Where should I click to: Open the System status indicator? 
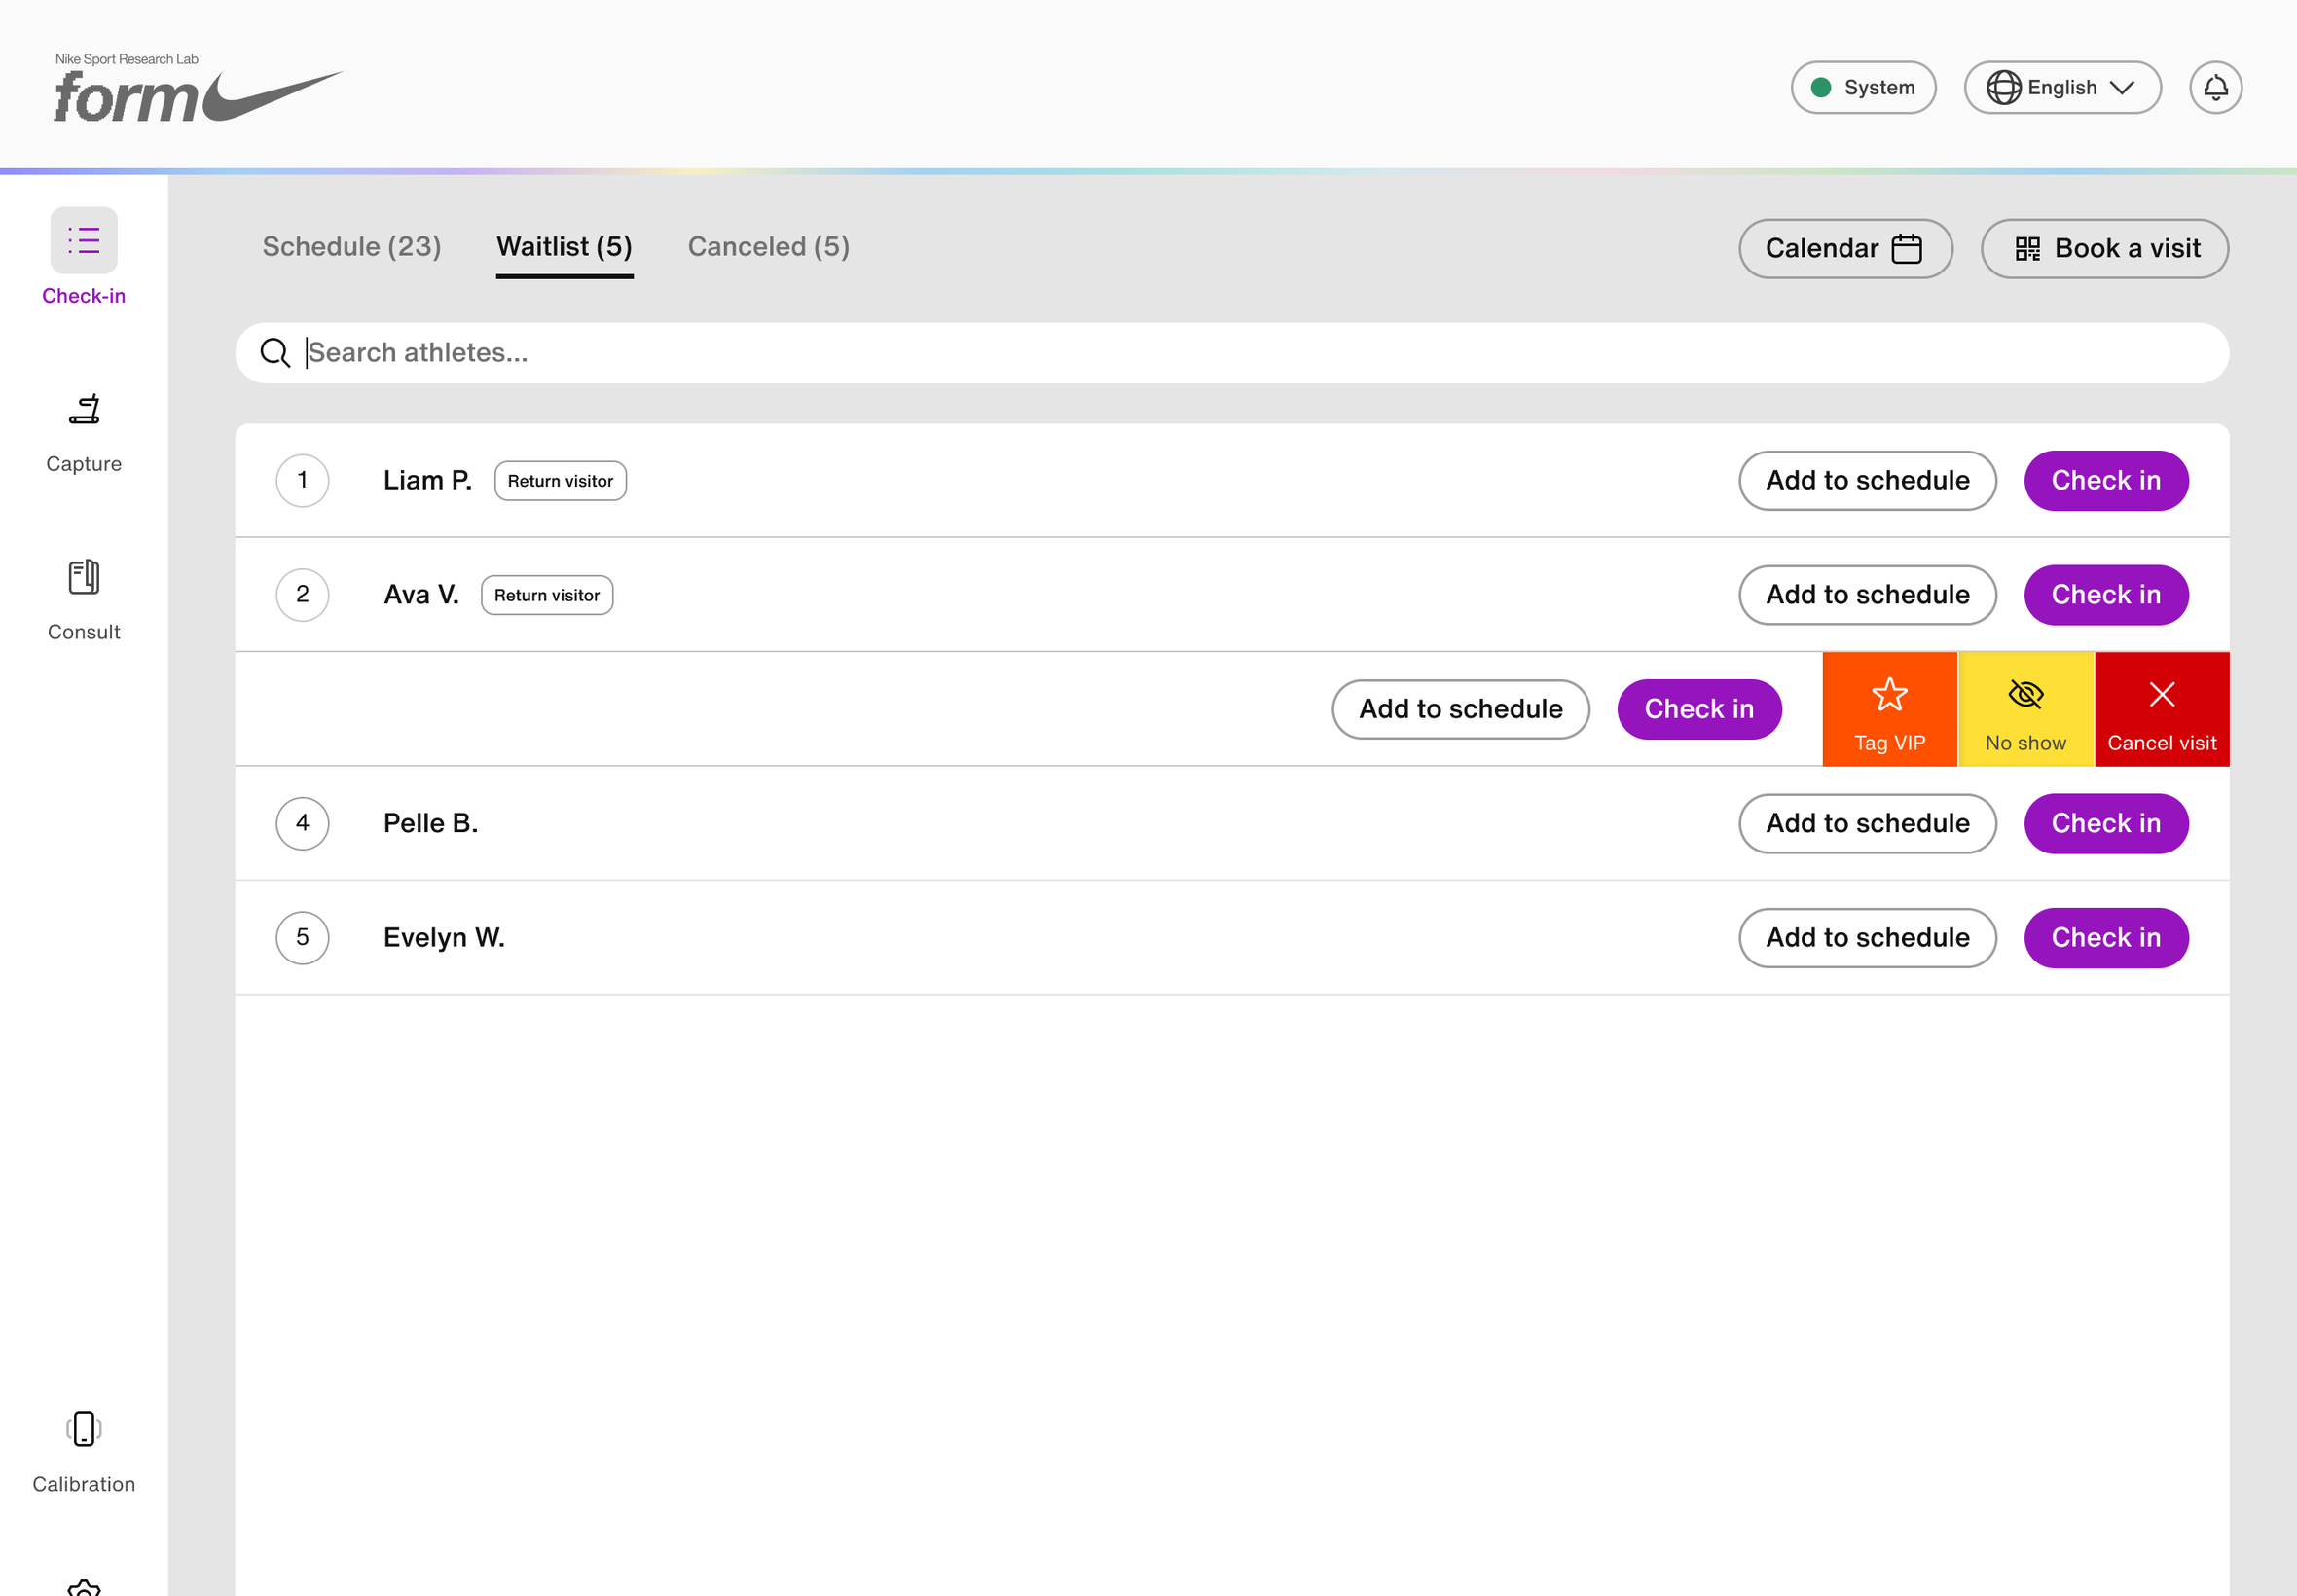1863,88
